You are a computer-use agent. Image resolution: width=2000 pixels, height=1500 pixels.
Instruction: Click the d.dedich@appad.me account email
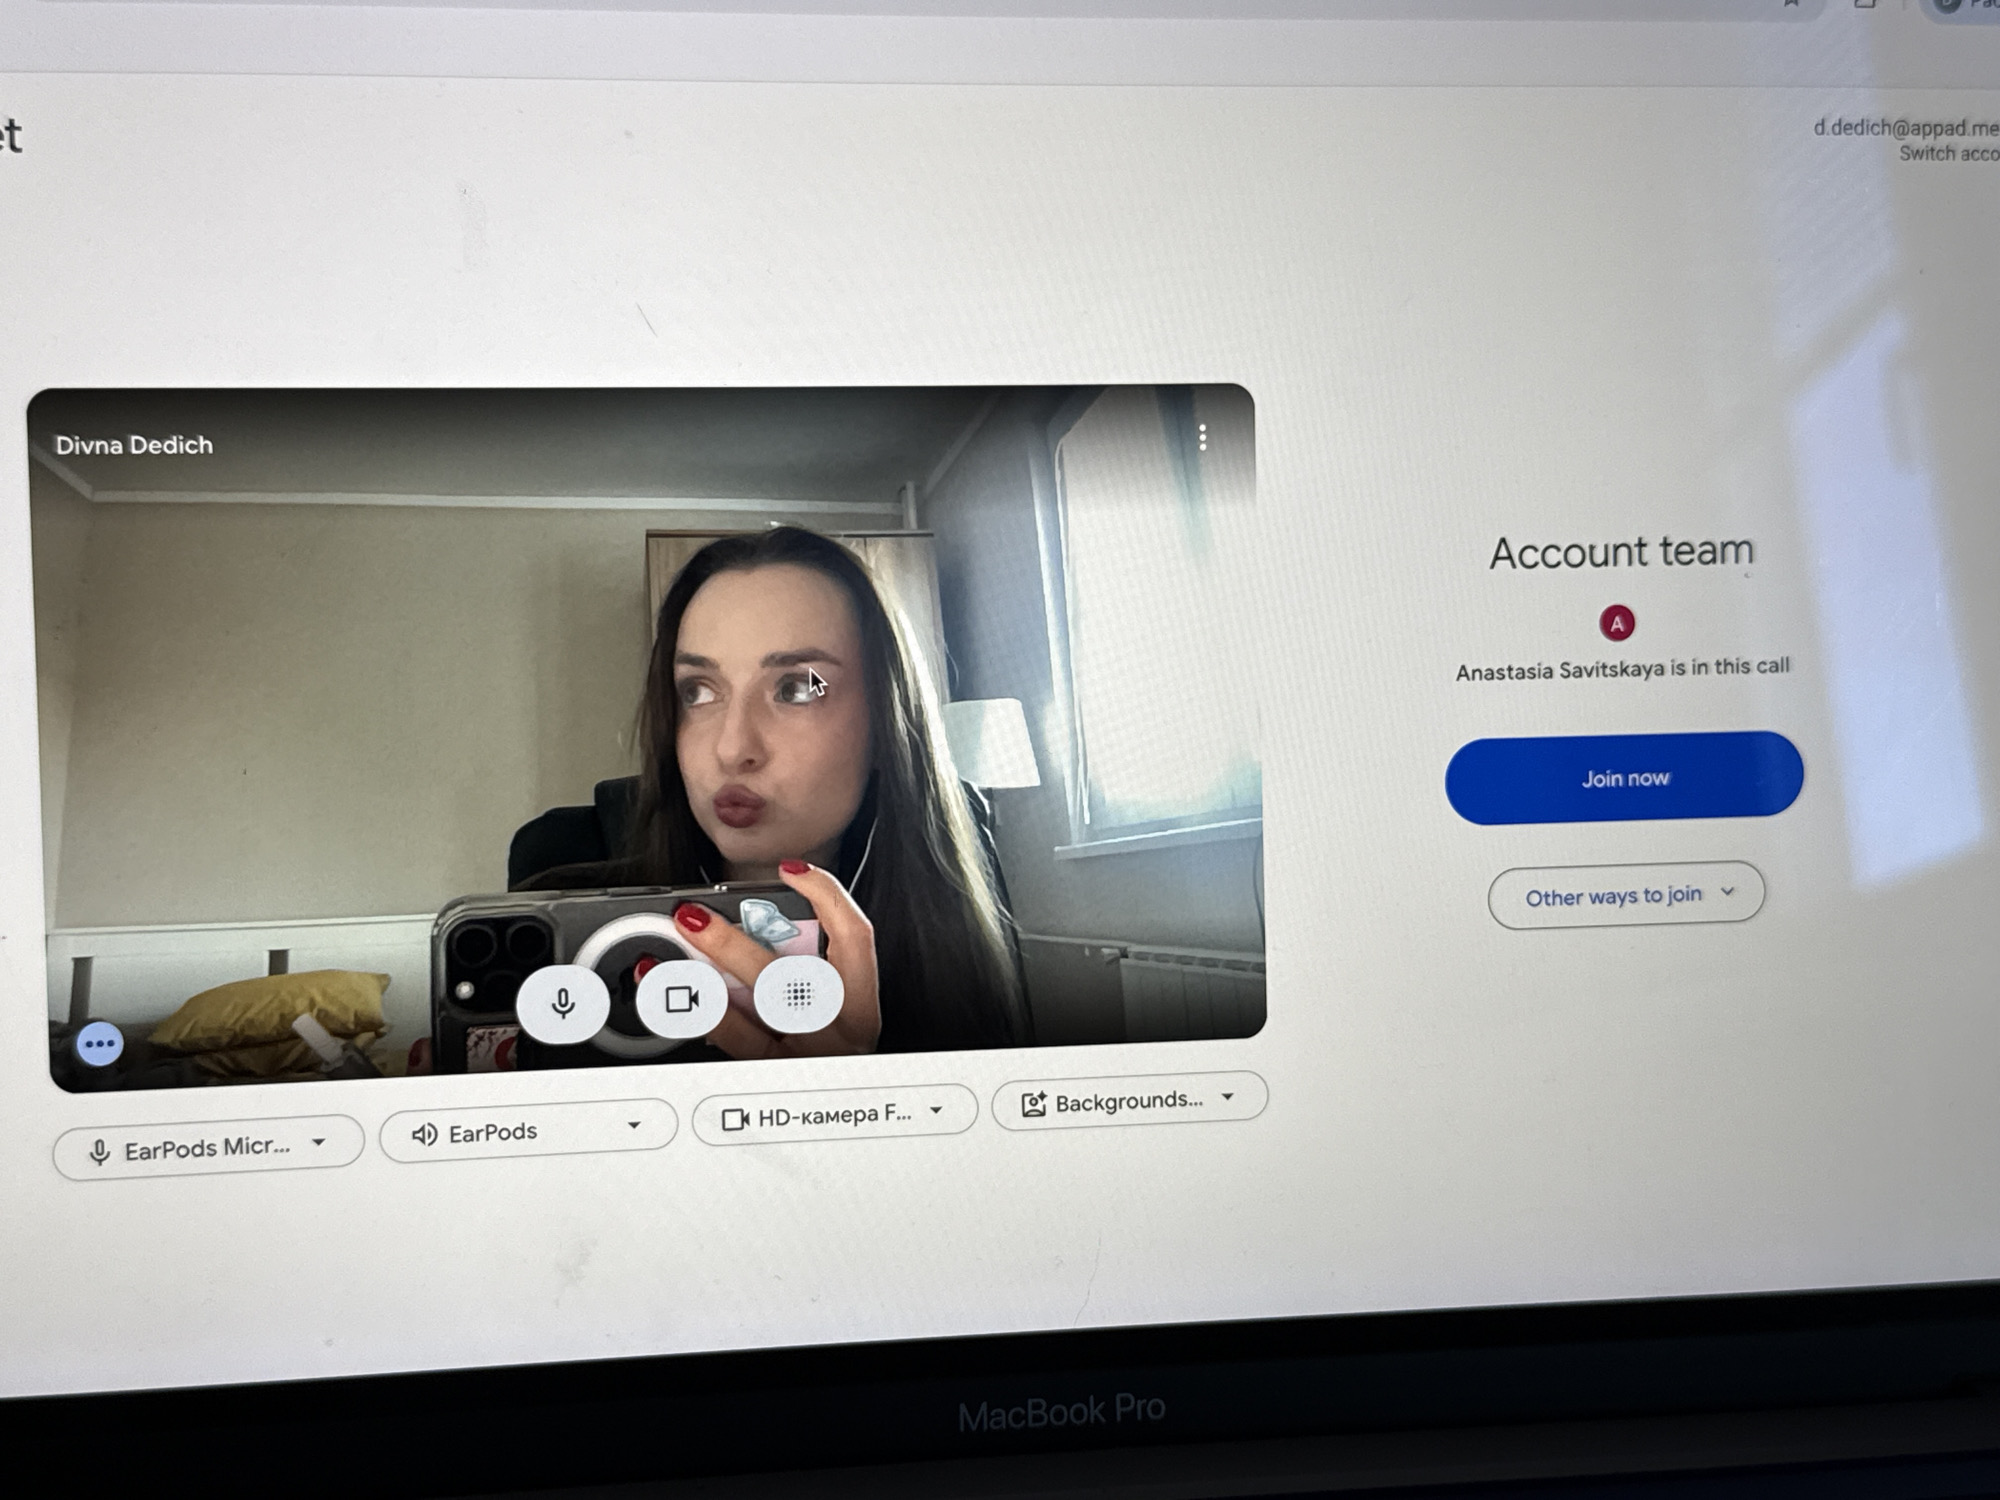coord(1906,127)
